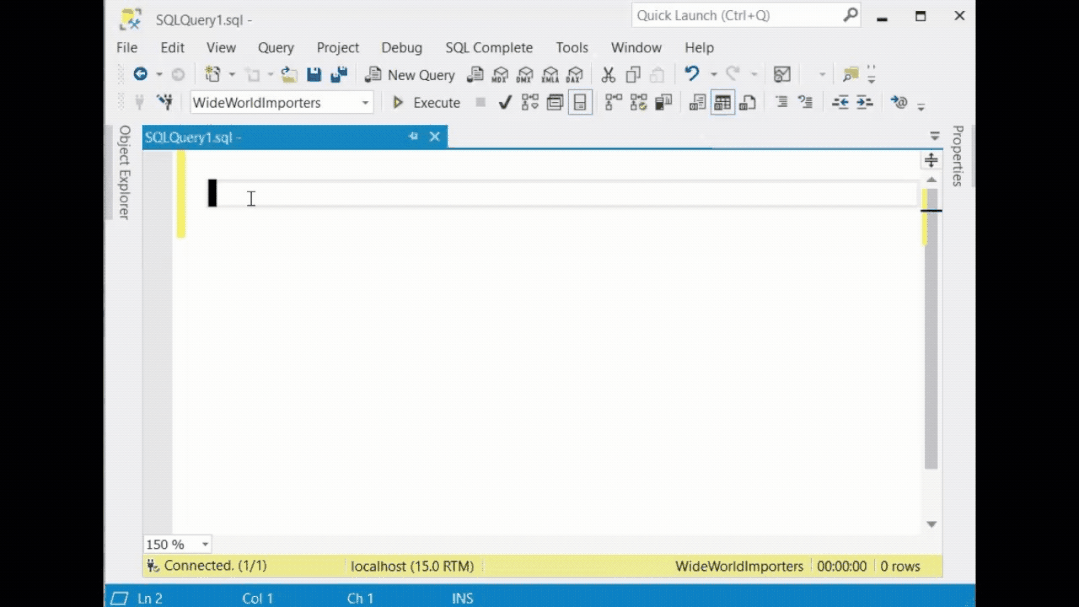The height and width of the screenshot is (607, 1079).
Task: Click the vertical scrollbar down arrow
Action: (x=931, y=524)
